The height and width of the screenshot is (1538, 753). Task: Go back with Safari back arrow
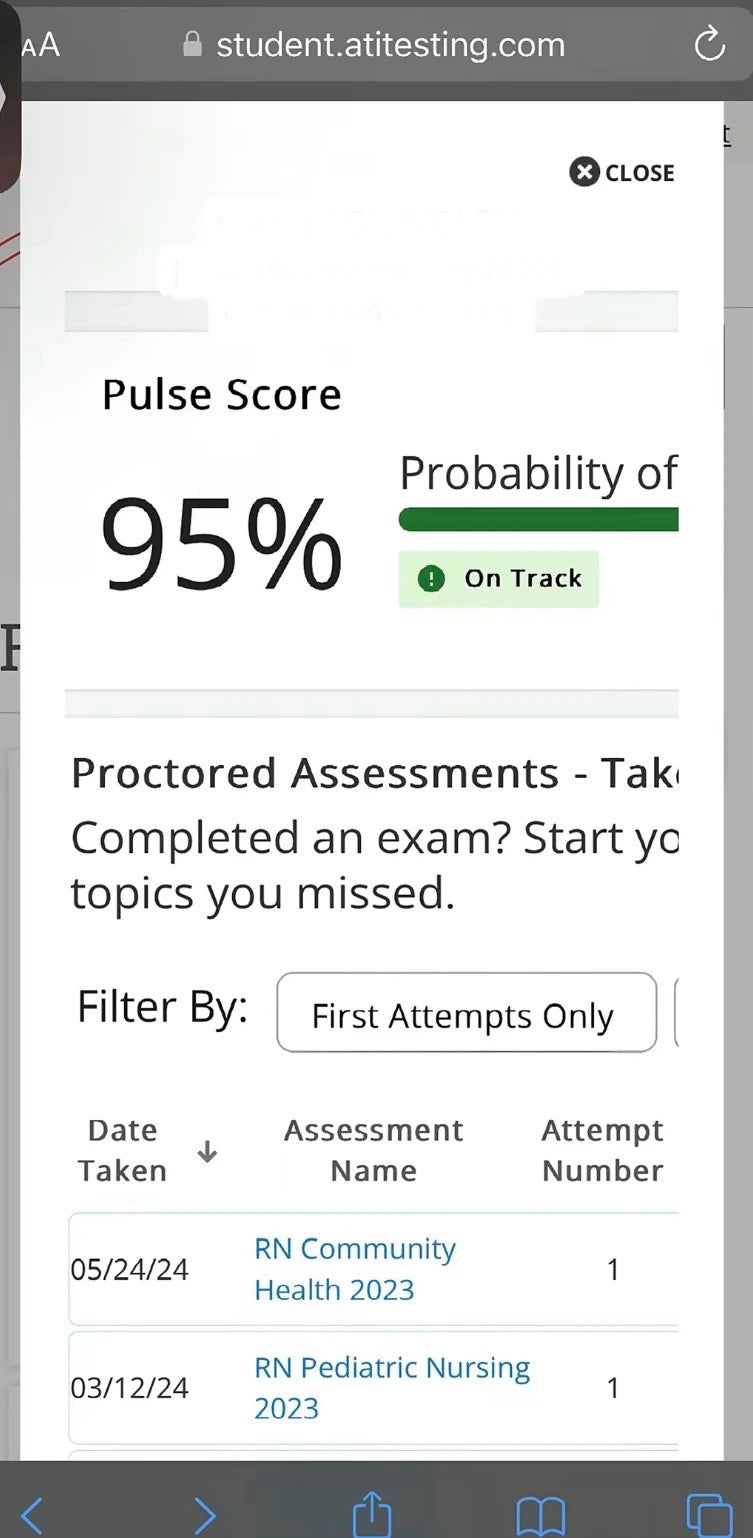pyautogui.click(x=32, y=1515)
